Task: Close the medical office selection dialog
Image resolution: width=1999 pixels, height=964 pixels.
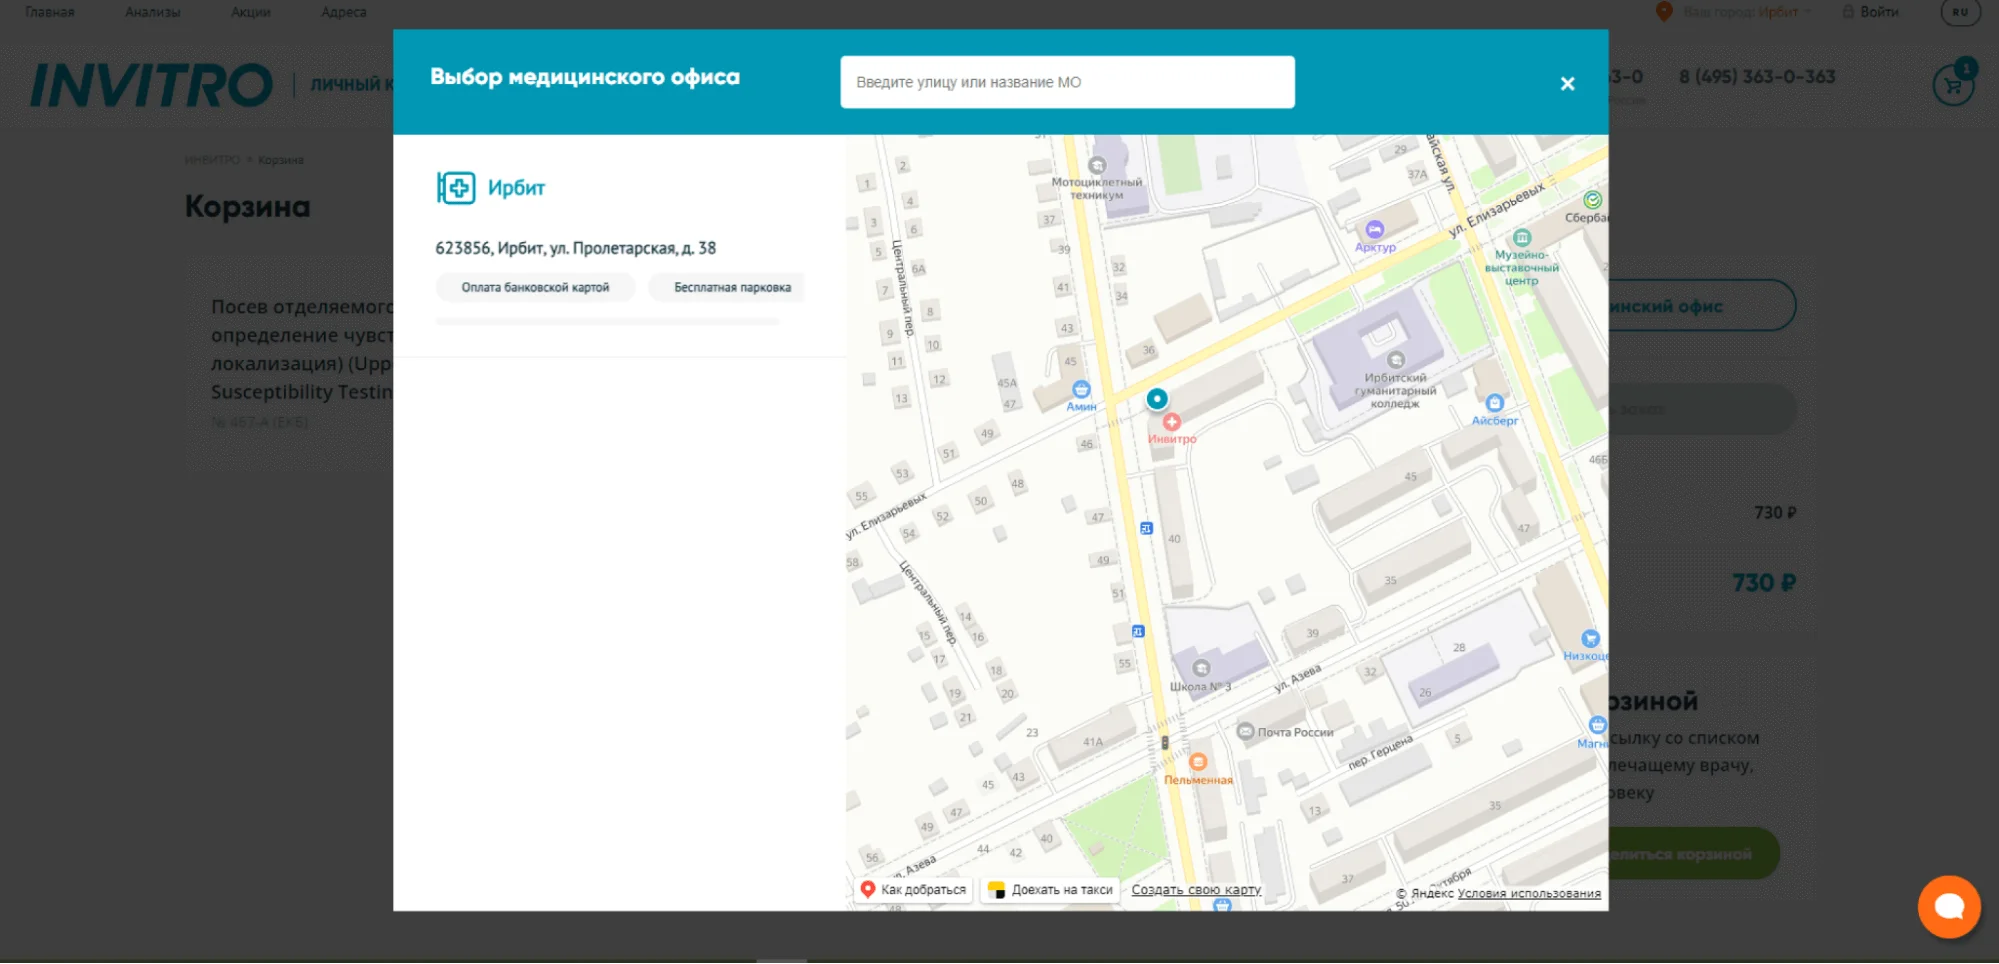Action: pyautogui.click(x=1567, y=84)
